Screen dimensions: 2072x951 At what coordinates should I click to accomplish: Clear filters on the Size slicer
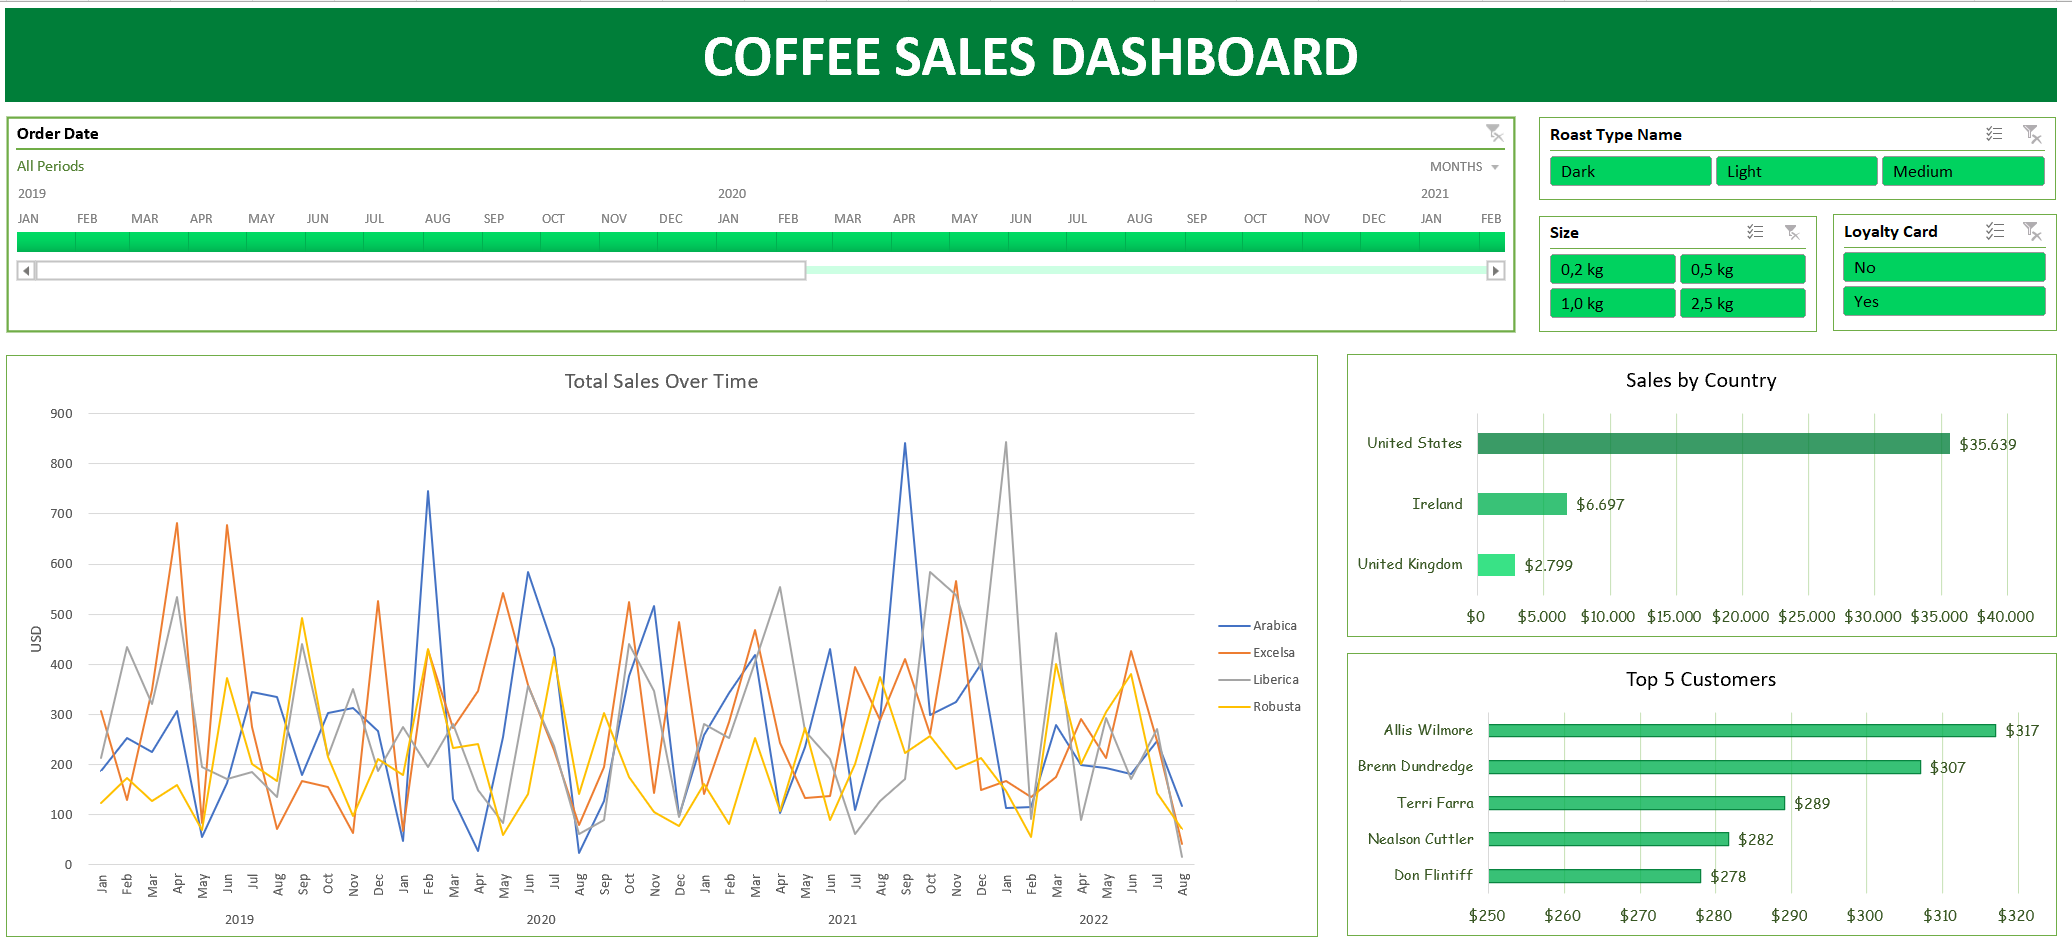[x=1791, y=232]
